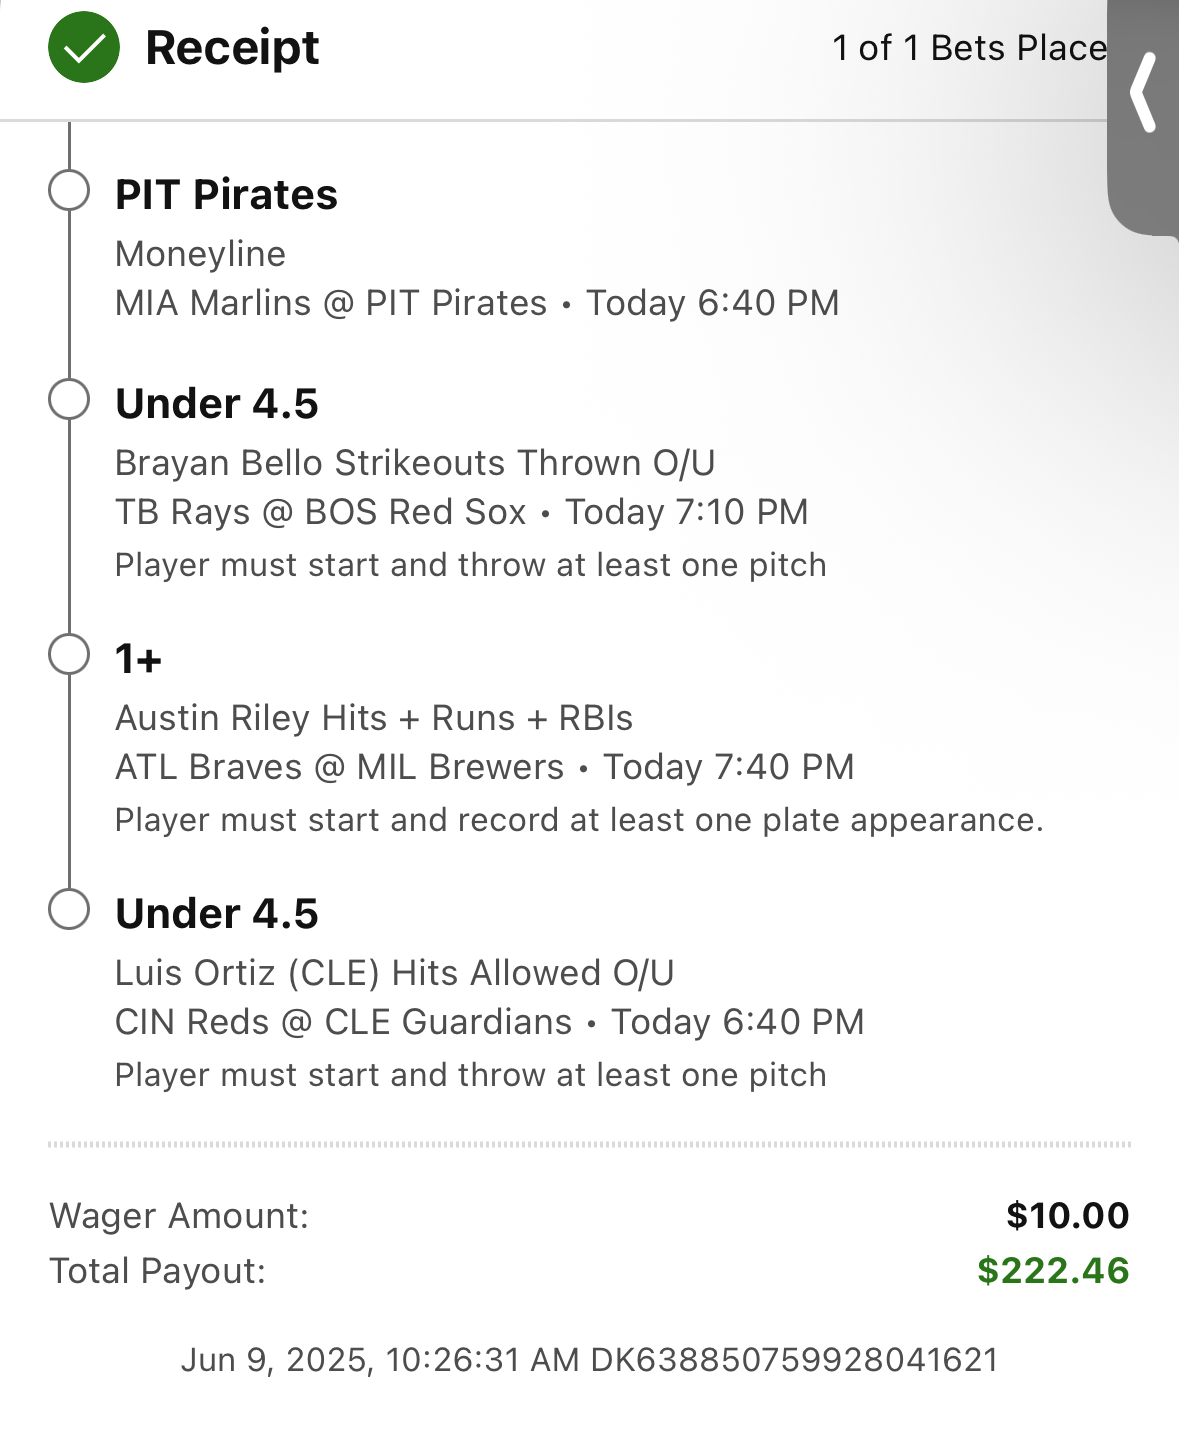
Task: Click the circle marker for Brayan Bello leg
Action: click(x=69, y=399)
